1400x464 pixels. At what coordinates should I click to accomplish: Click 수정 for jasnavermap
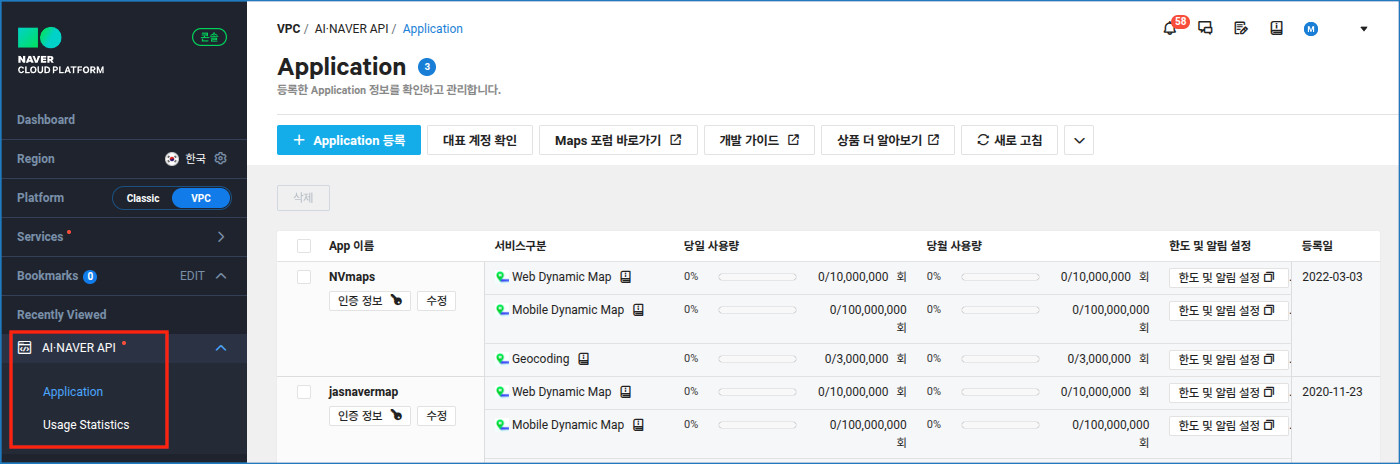click(x=436, y=415)
